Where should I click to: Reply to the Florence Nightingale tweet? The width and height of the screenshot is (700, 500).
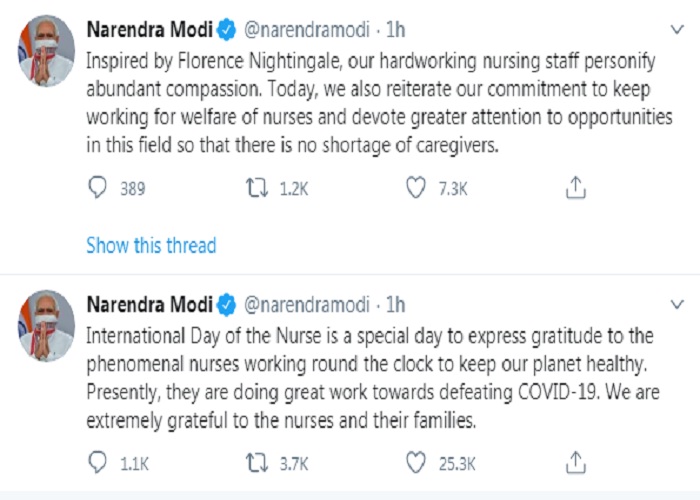click(98, 187)
